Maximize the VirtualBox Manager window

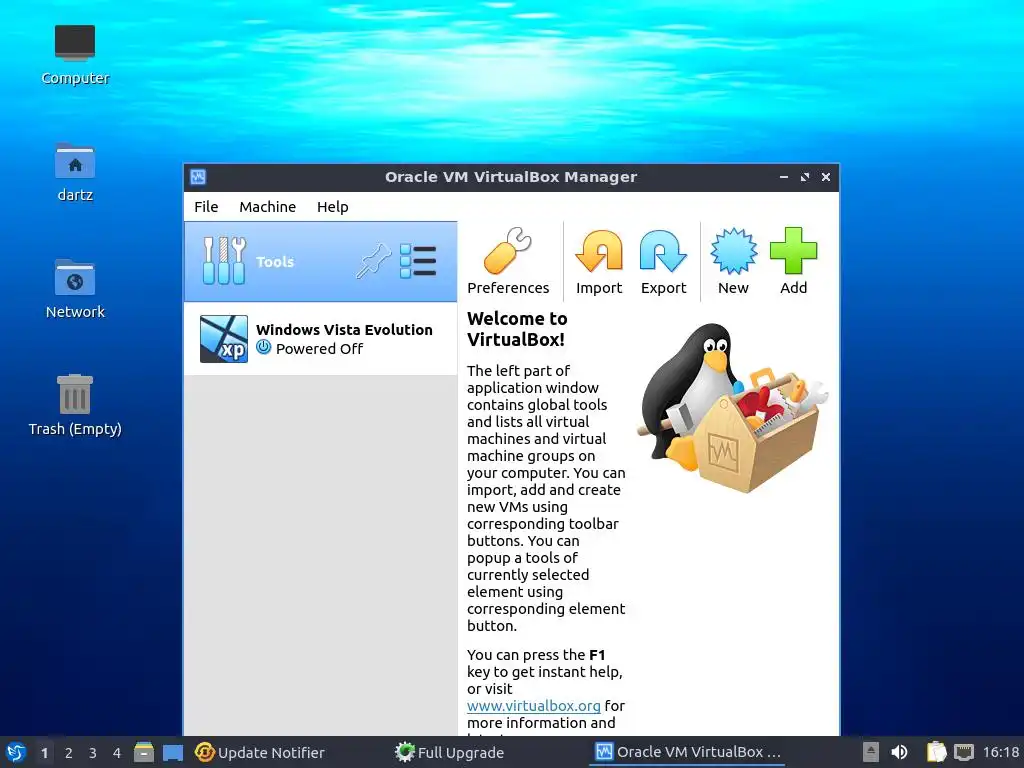(x=805, y=177)
